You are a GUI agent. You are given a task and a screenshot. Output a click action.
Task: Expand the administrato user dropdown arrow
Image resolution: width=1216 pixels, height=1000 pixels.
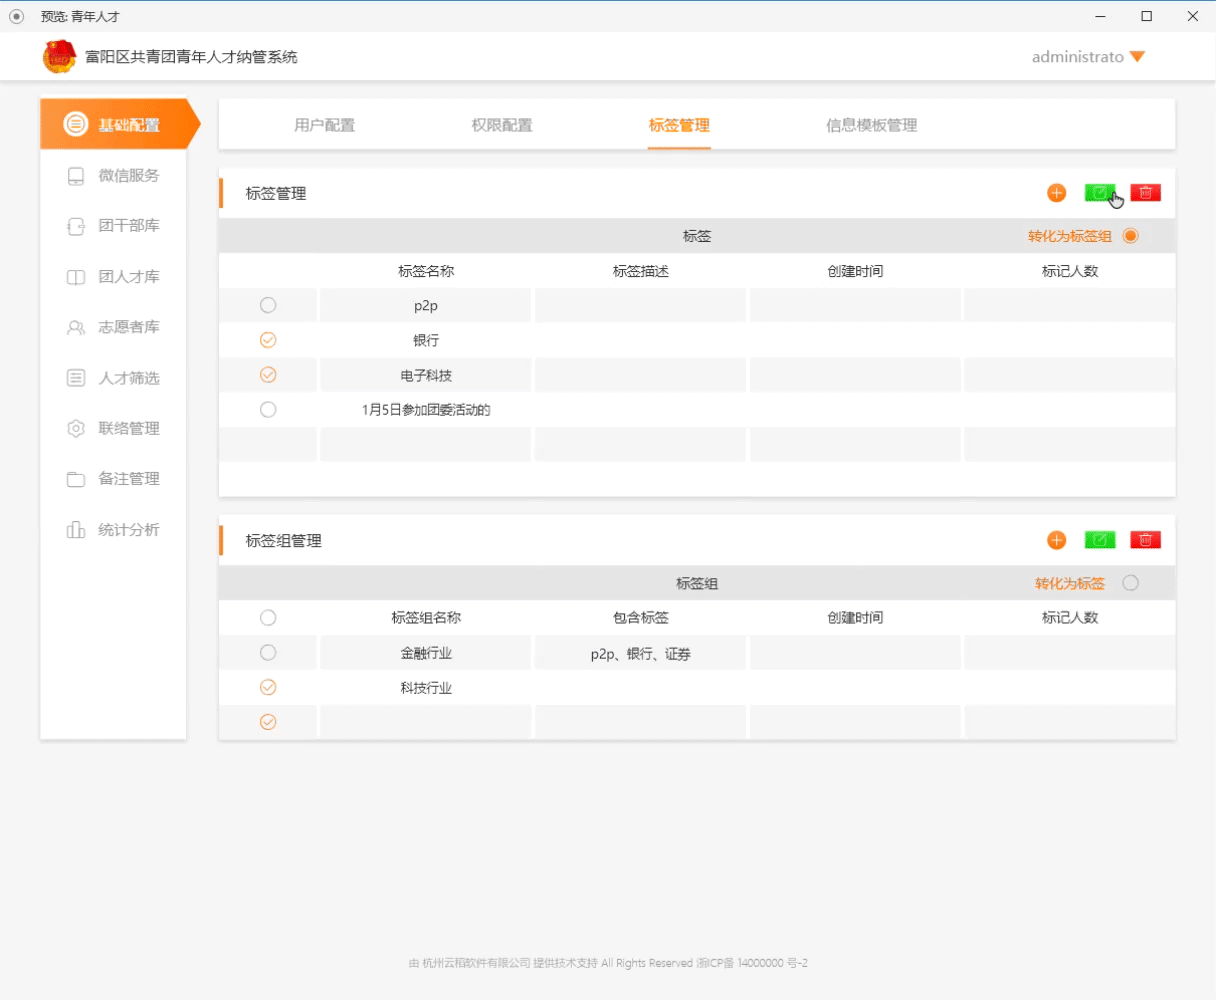1137,57
